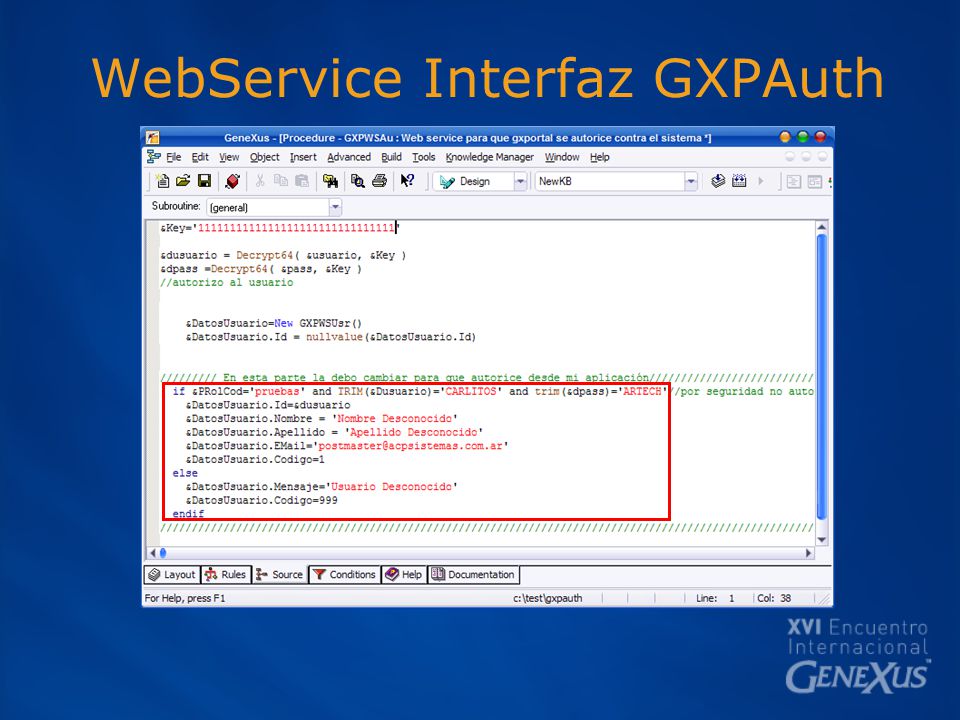Click the Build icon right of NewKB
The image size is (960, 720).
718,181
